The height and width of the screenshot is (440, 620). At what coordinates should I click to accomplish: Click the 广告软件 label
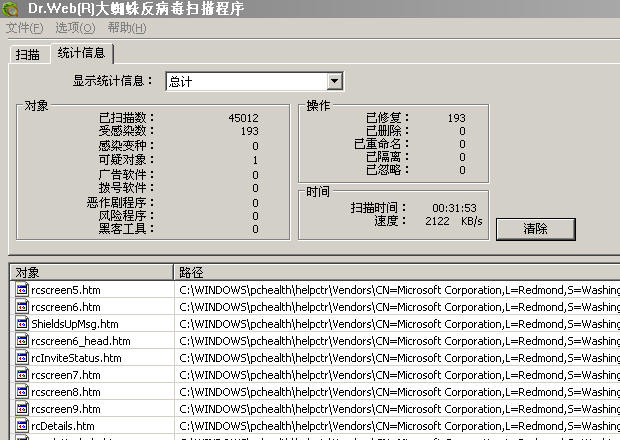pyautogui.click(x=126, y=174)
